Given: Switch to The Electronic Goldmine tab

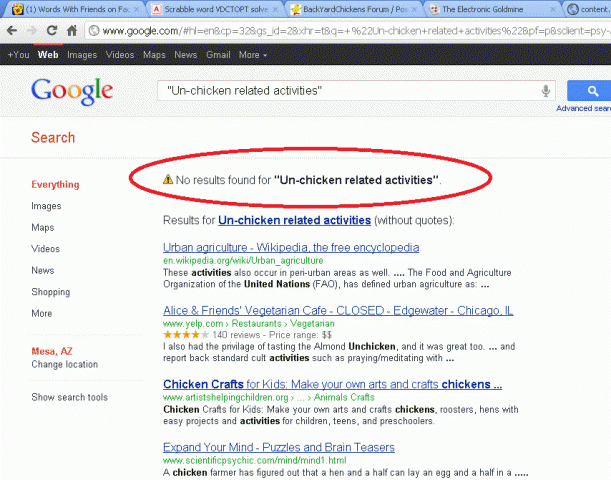Looking at the screenshot, I should (491, 9).
